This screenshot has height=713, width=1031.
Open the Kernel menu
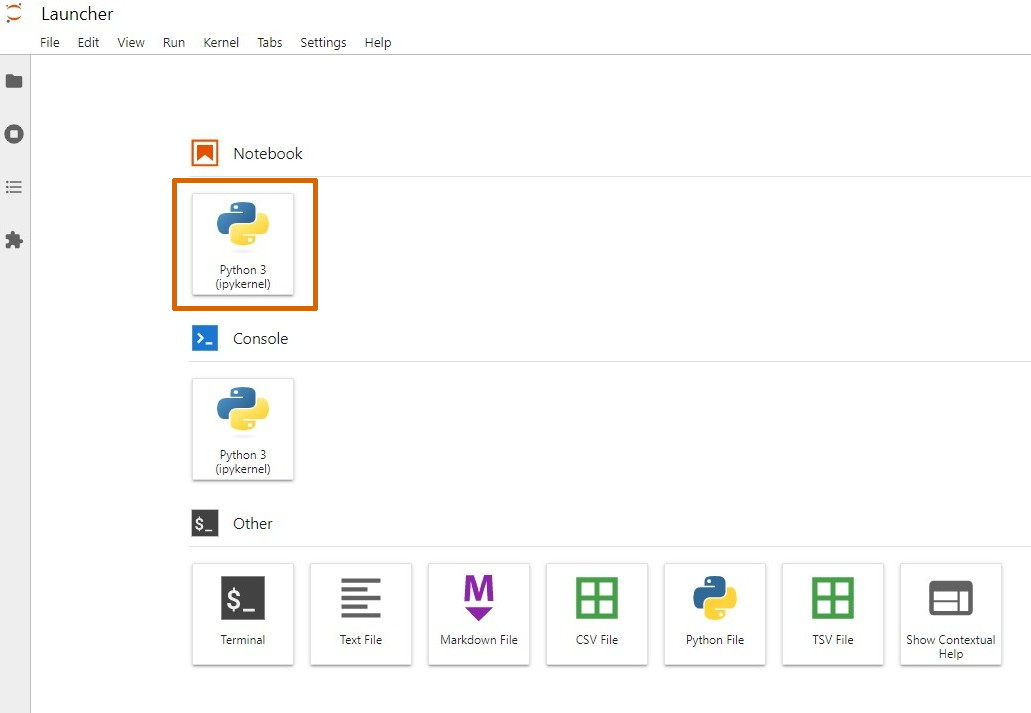221,42
